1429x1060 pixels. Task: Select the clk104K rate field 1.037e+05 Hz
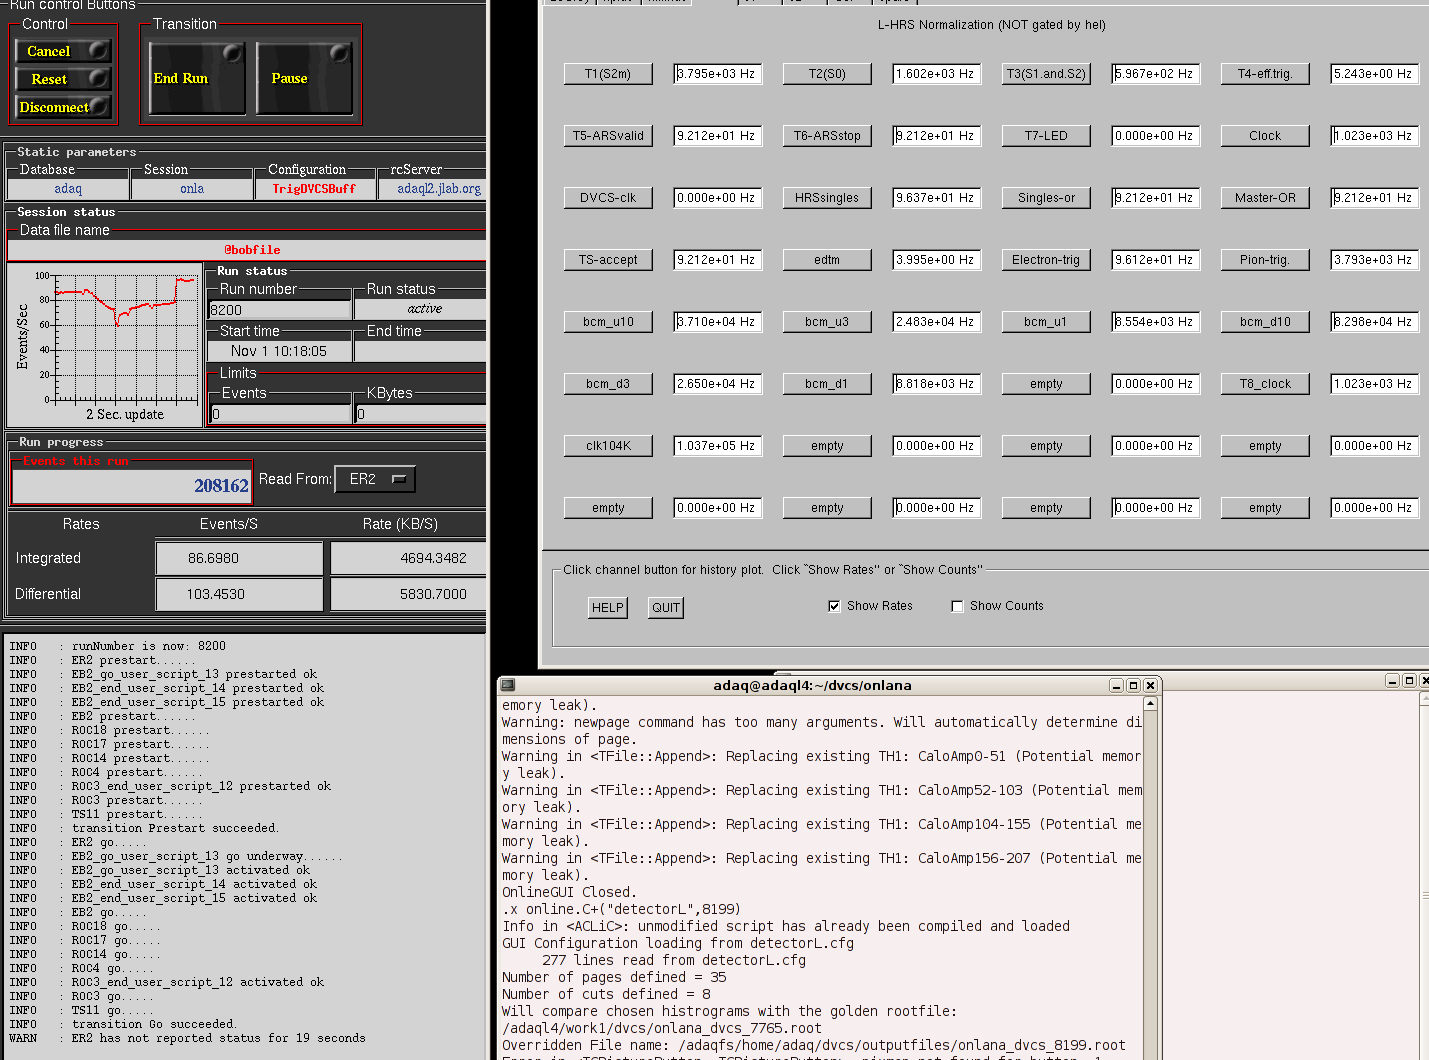[718, 446]
